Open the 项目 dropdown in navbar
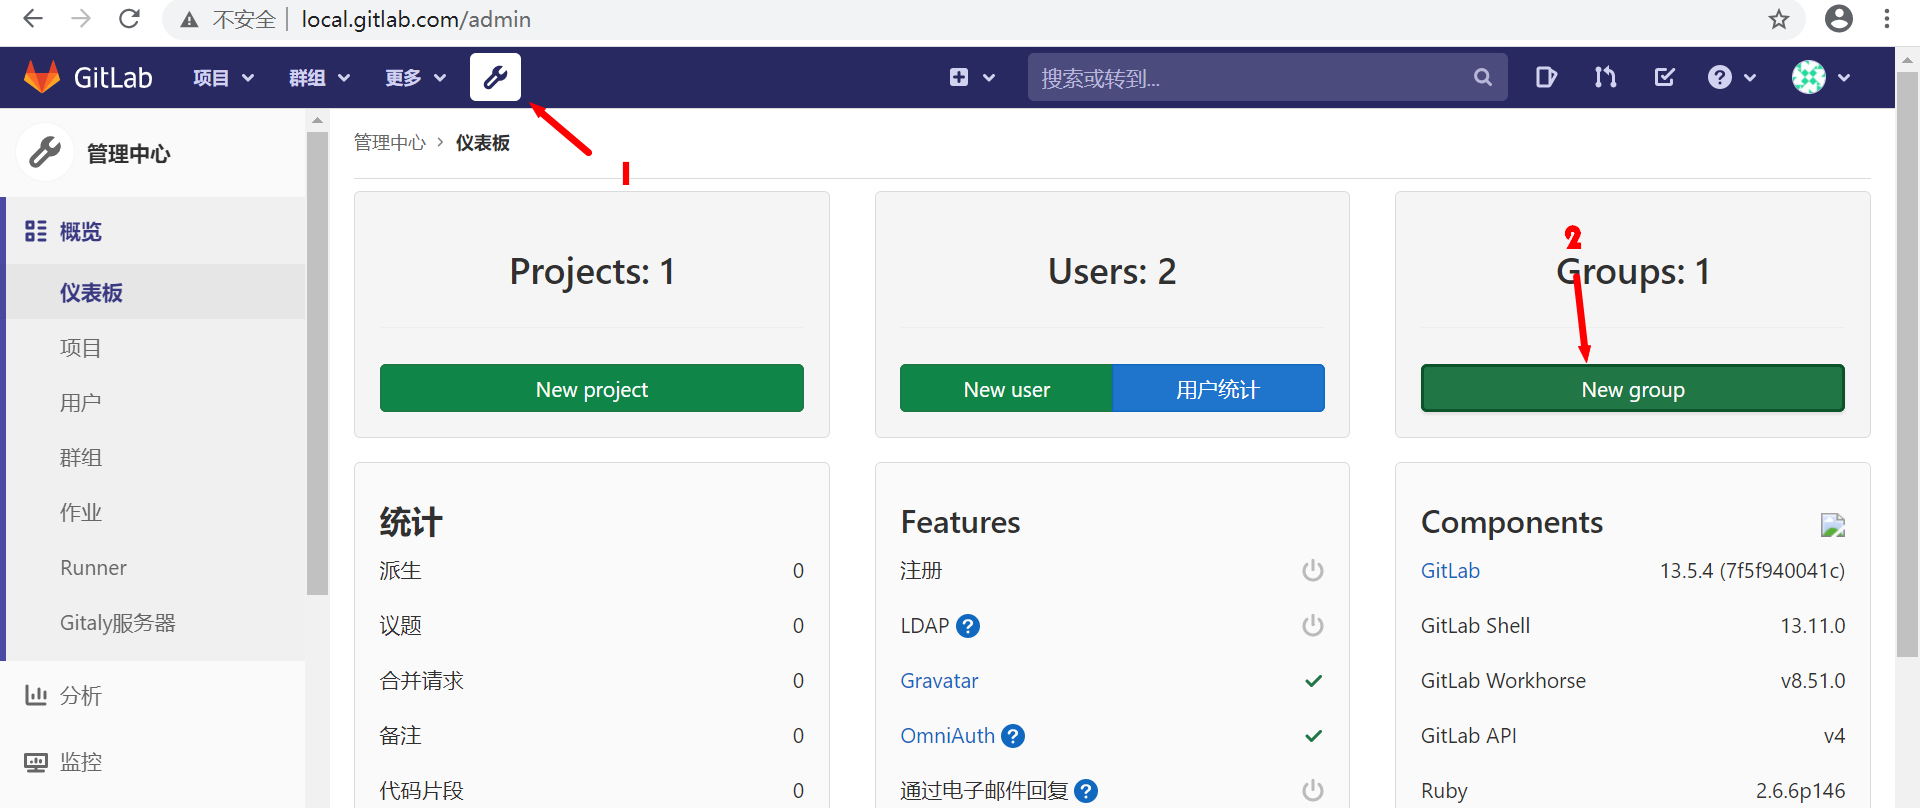 pyautogui.click(x=223, y=78)
